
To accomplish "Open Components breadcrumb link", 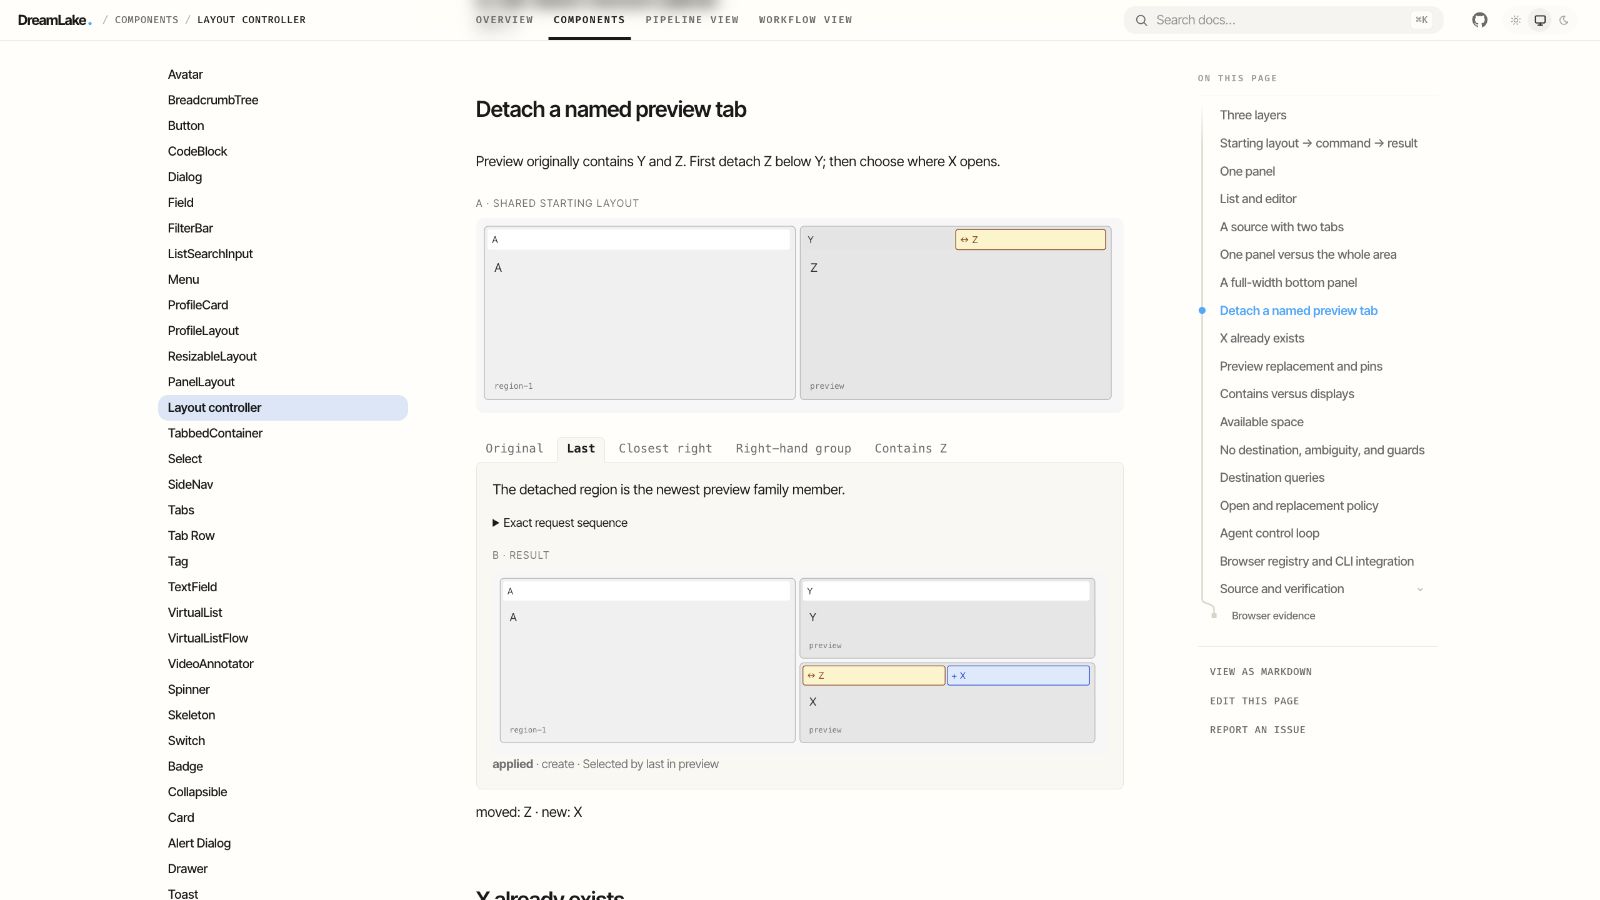I will [146, 20].
